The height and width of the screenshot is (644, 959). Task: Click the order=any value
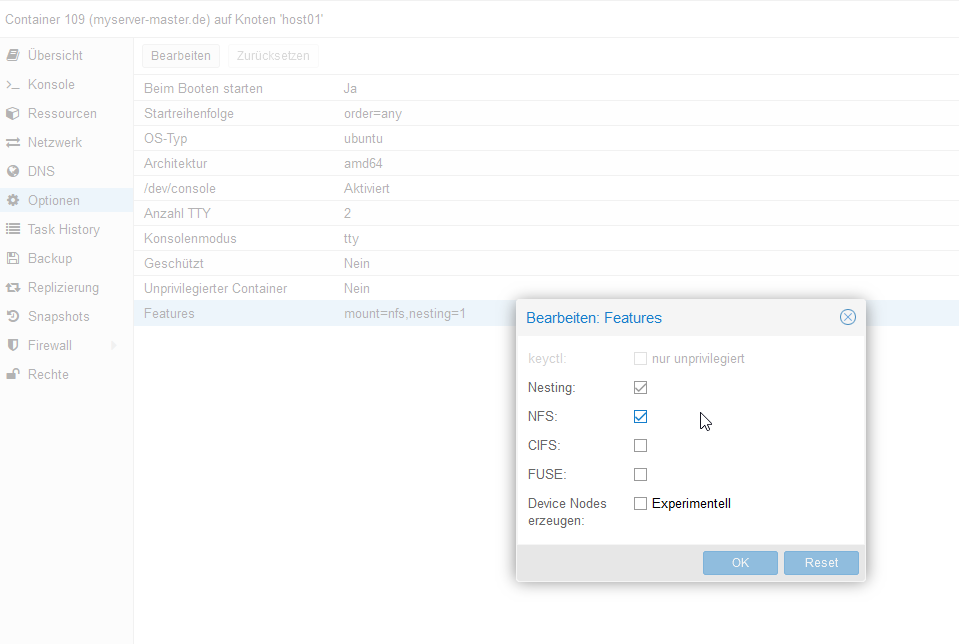click(372, 114)
